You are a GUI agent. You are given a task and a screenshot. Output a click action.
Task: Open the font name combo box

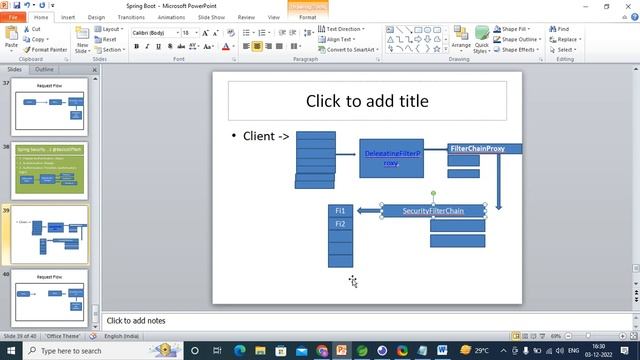coord(156,33)
